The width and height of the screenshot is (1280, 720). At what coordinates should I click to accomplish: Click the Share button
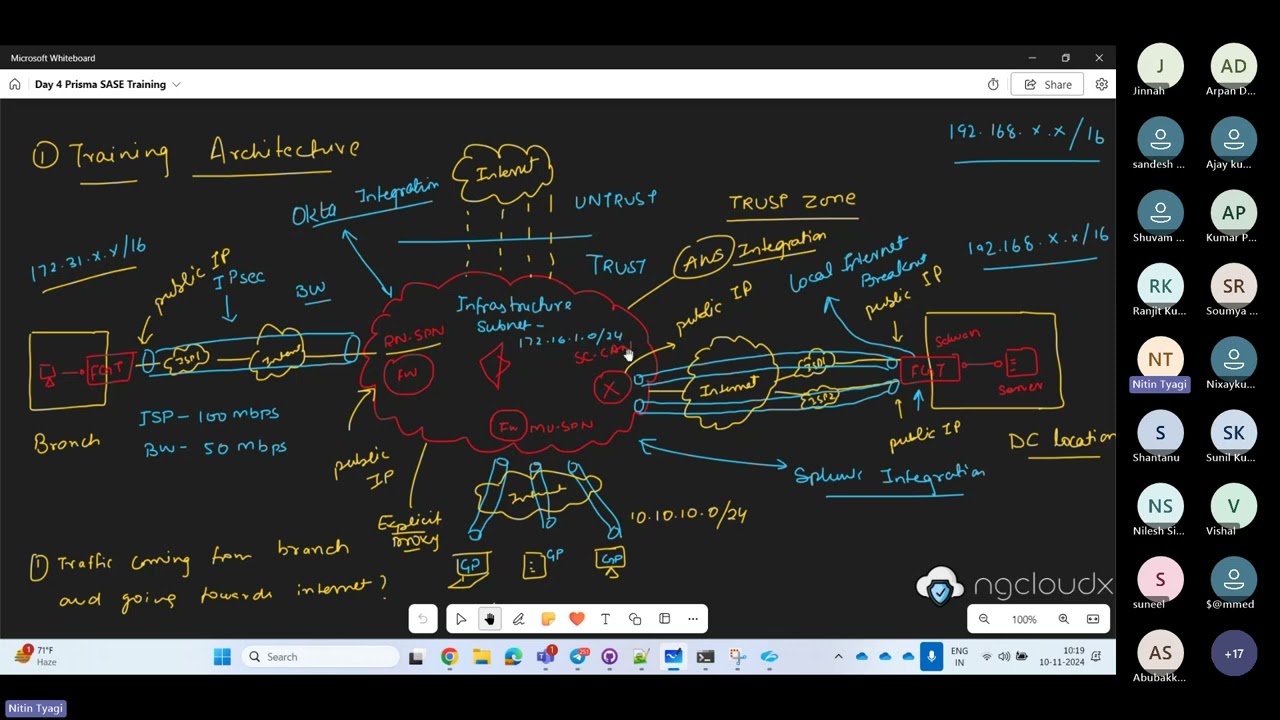[1047, 84]
